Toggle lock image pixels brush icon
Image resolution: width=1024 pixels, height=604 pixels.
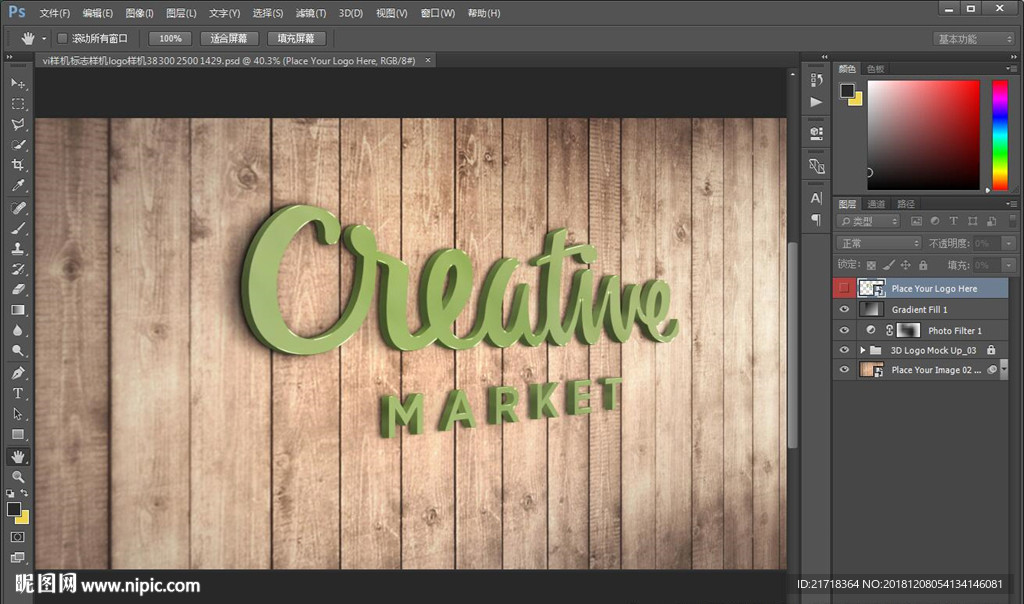888,264
